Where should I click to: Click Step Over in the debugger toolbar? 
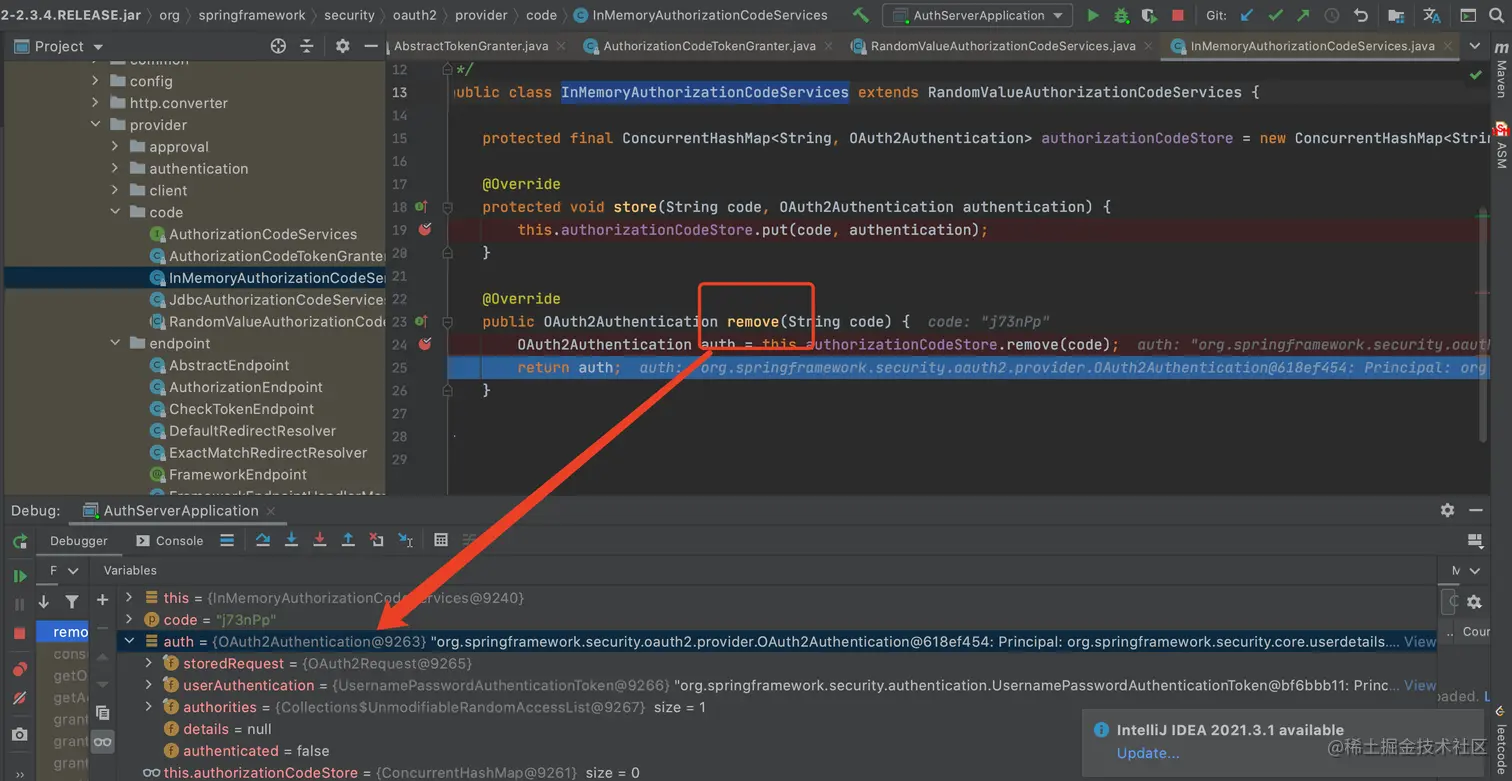pos(263,540)
